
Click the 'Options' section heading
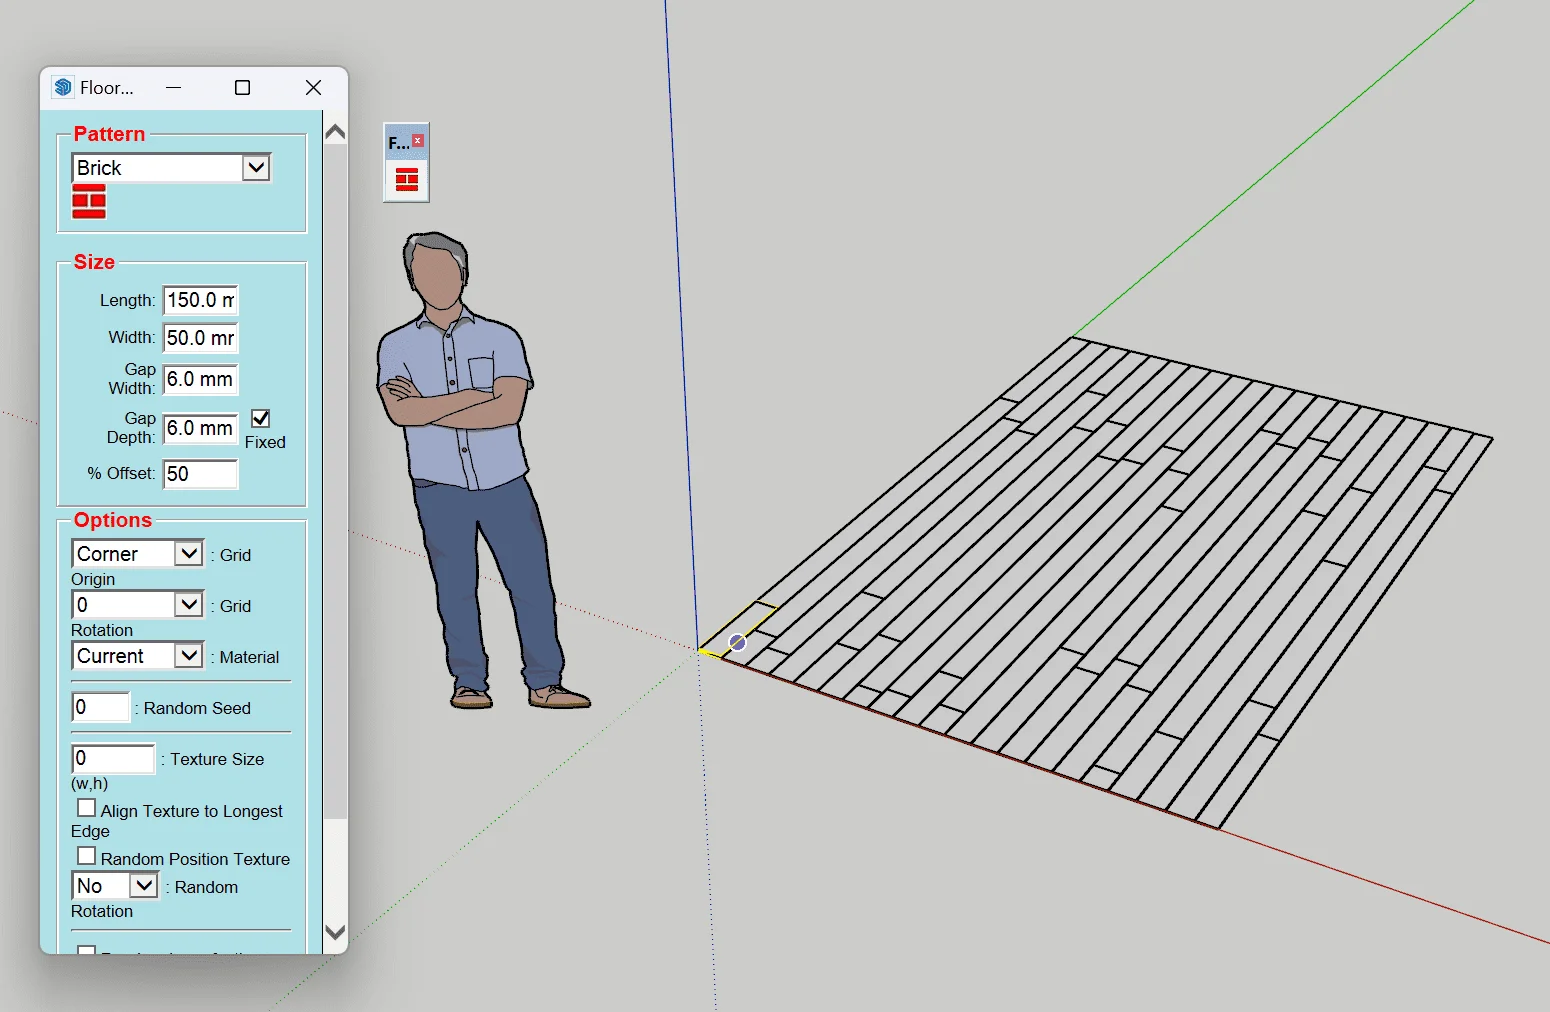pyautogui.click(x=113, y=520)
